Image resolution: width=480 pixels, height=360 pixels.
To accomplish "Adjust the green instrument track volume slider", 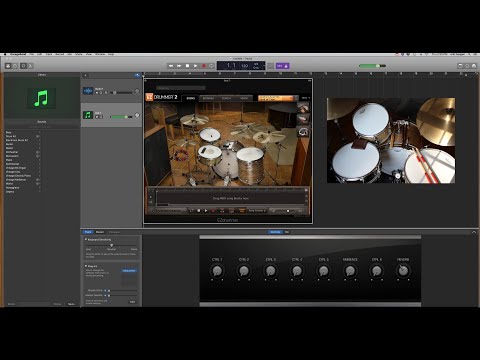I will (122, 117).
